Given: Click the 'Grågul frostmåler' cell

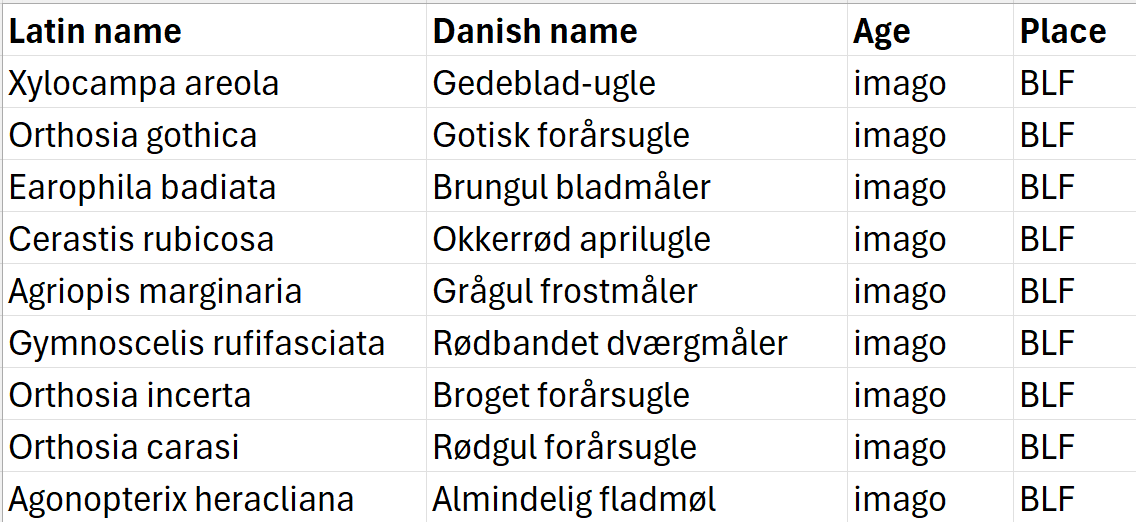Looking at the screenshot, I should (565, 291).
